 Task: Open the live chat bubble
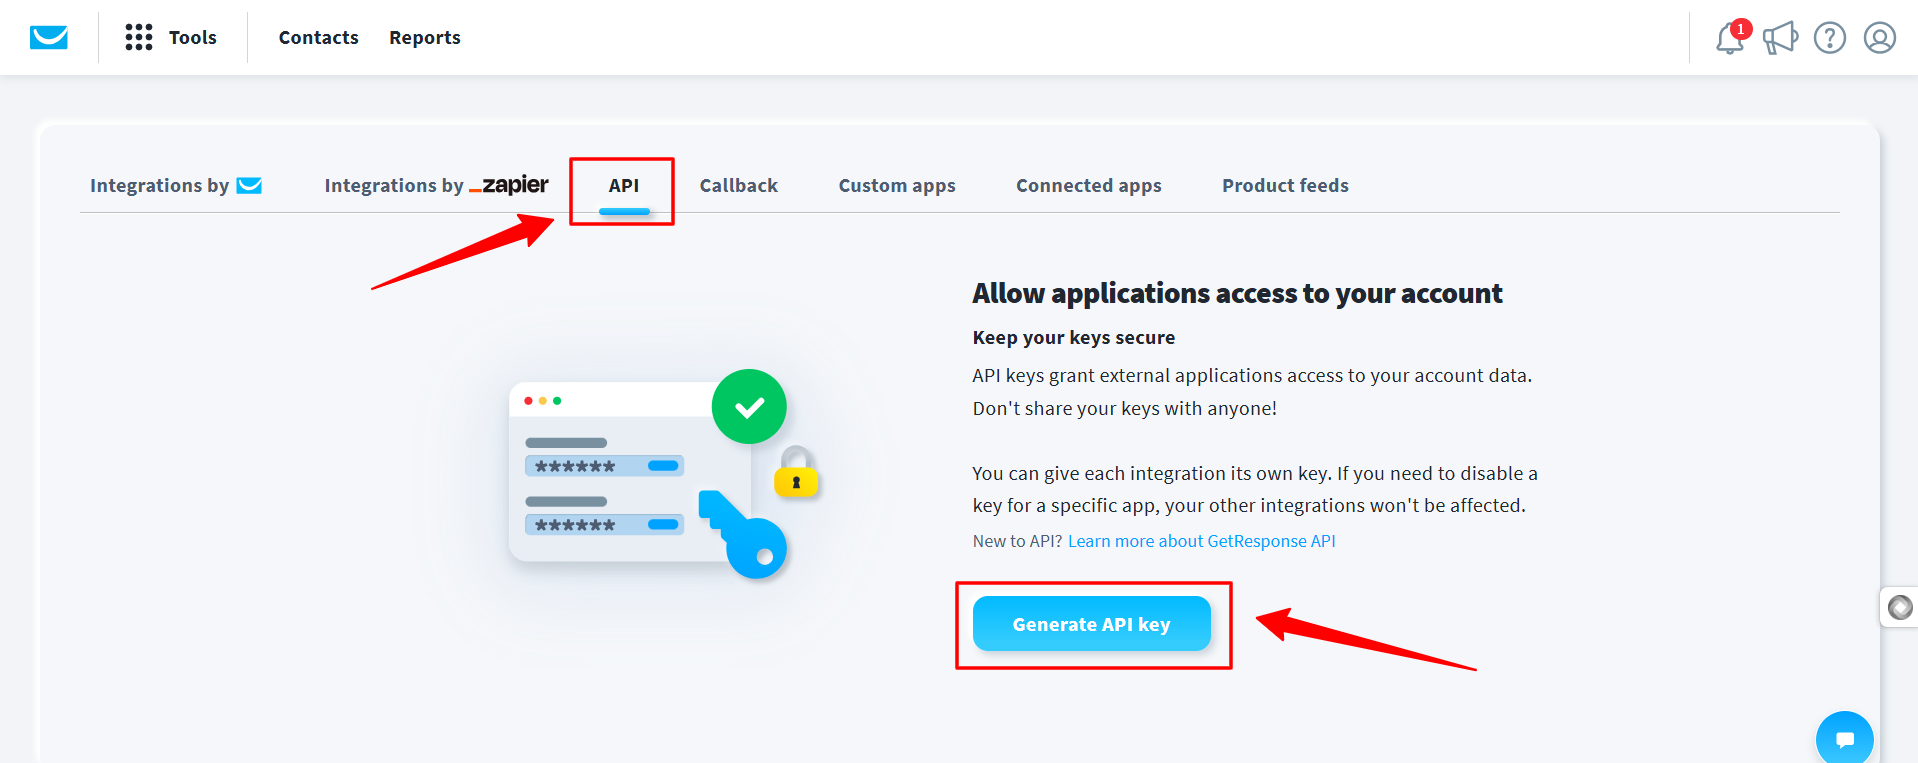coord(1844,738)
